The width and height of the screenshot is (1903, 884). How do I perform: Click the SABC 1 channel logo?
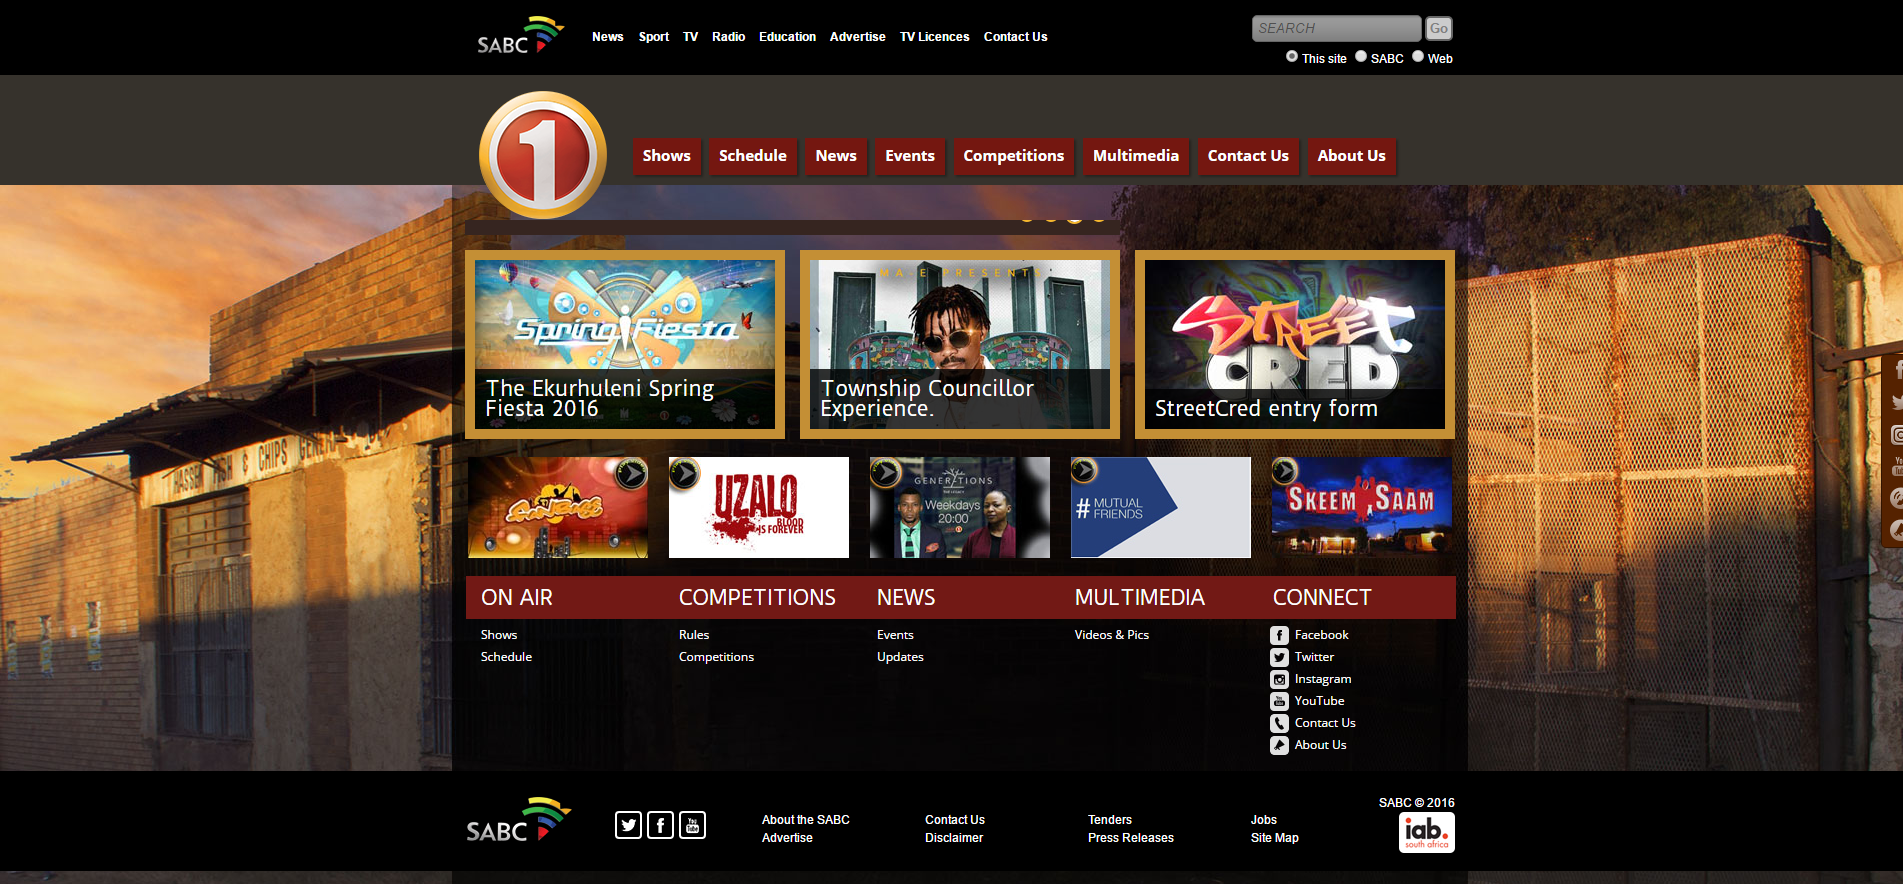[543, 155]
